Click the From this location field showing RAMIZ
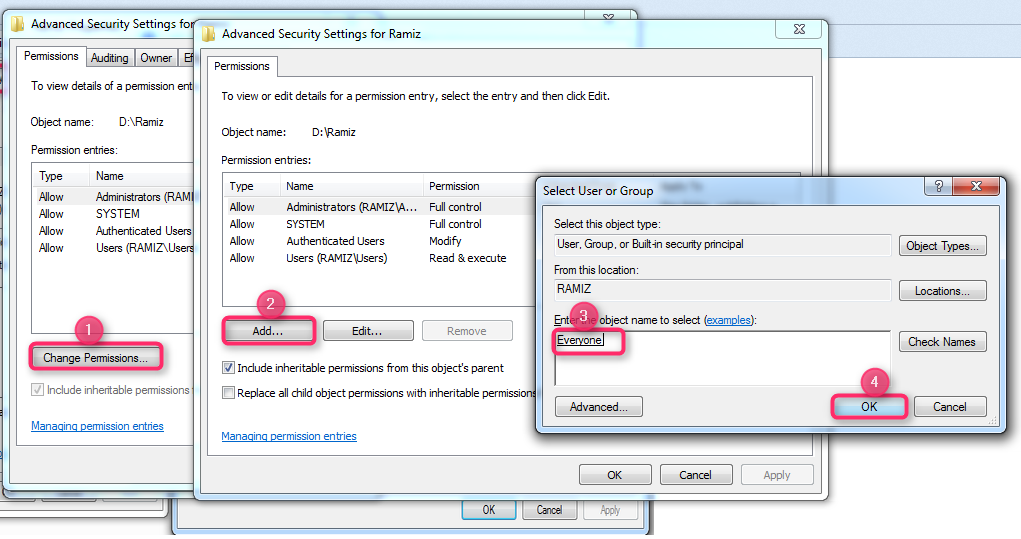The width and height of the screenshot is (1021, 539). click(x=722, y=290)
